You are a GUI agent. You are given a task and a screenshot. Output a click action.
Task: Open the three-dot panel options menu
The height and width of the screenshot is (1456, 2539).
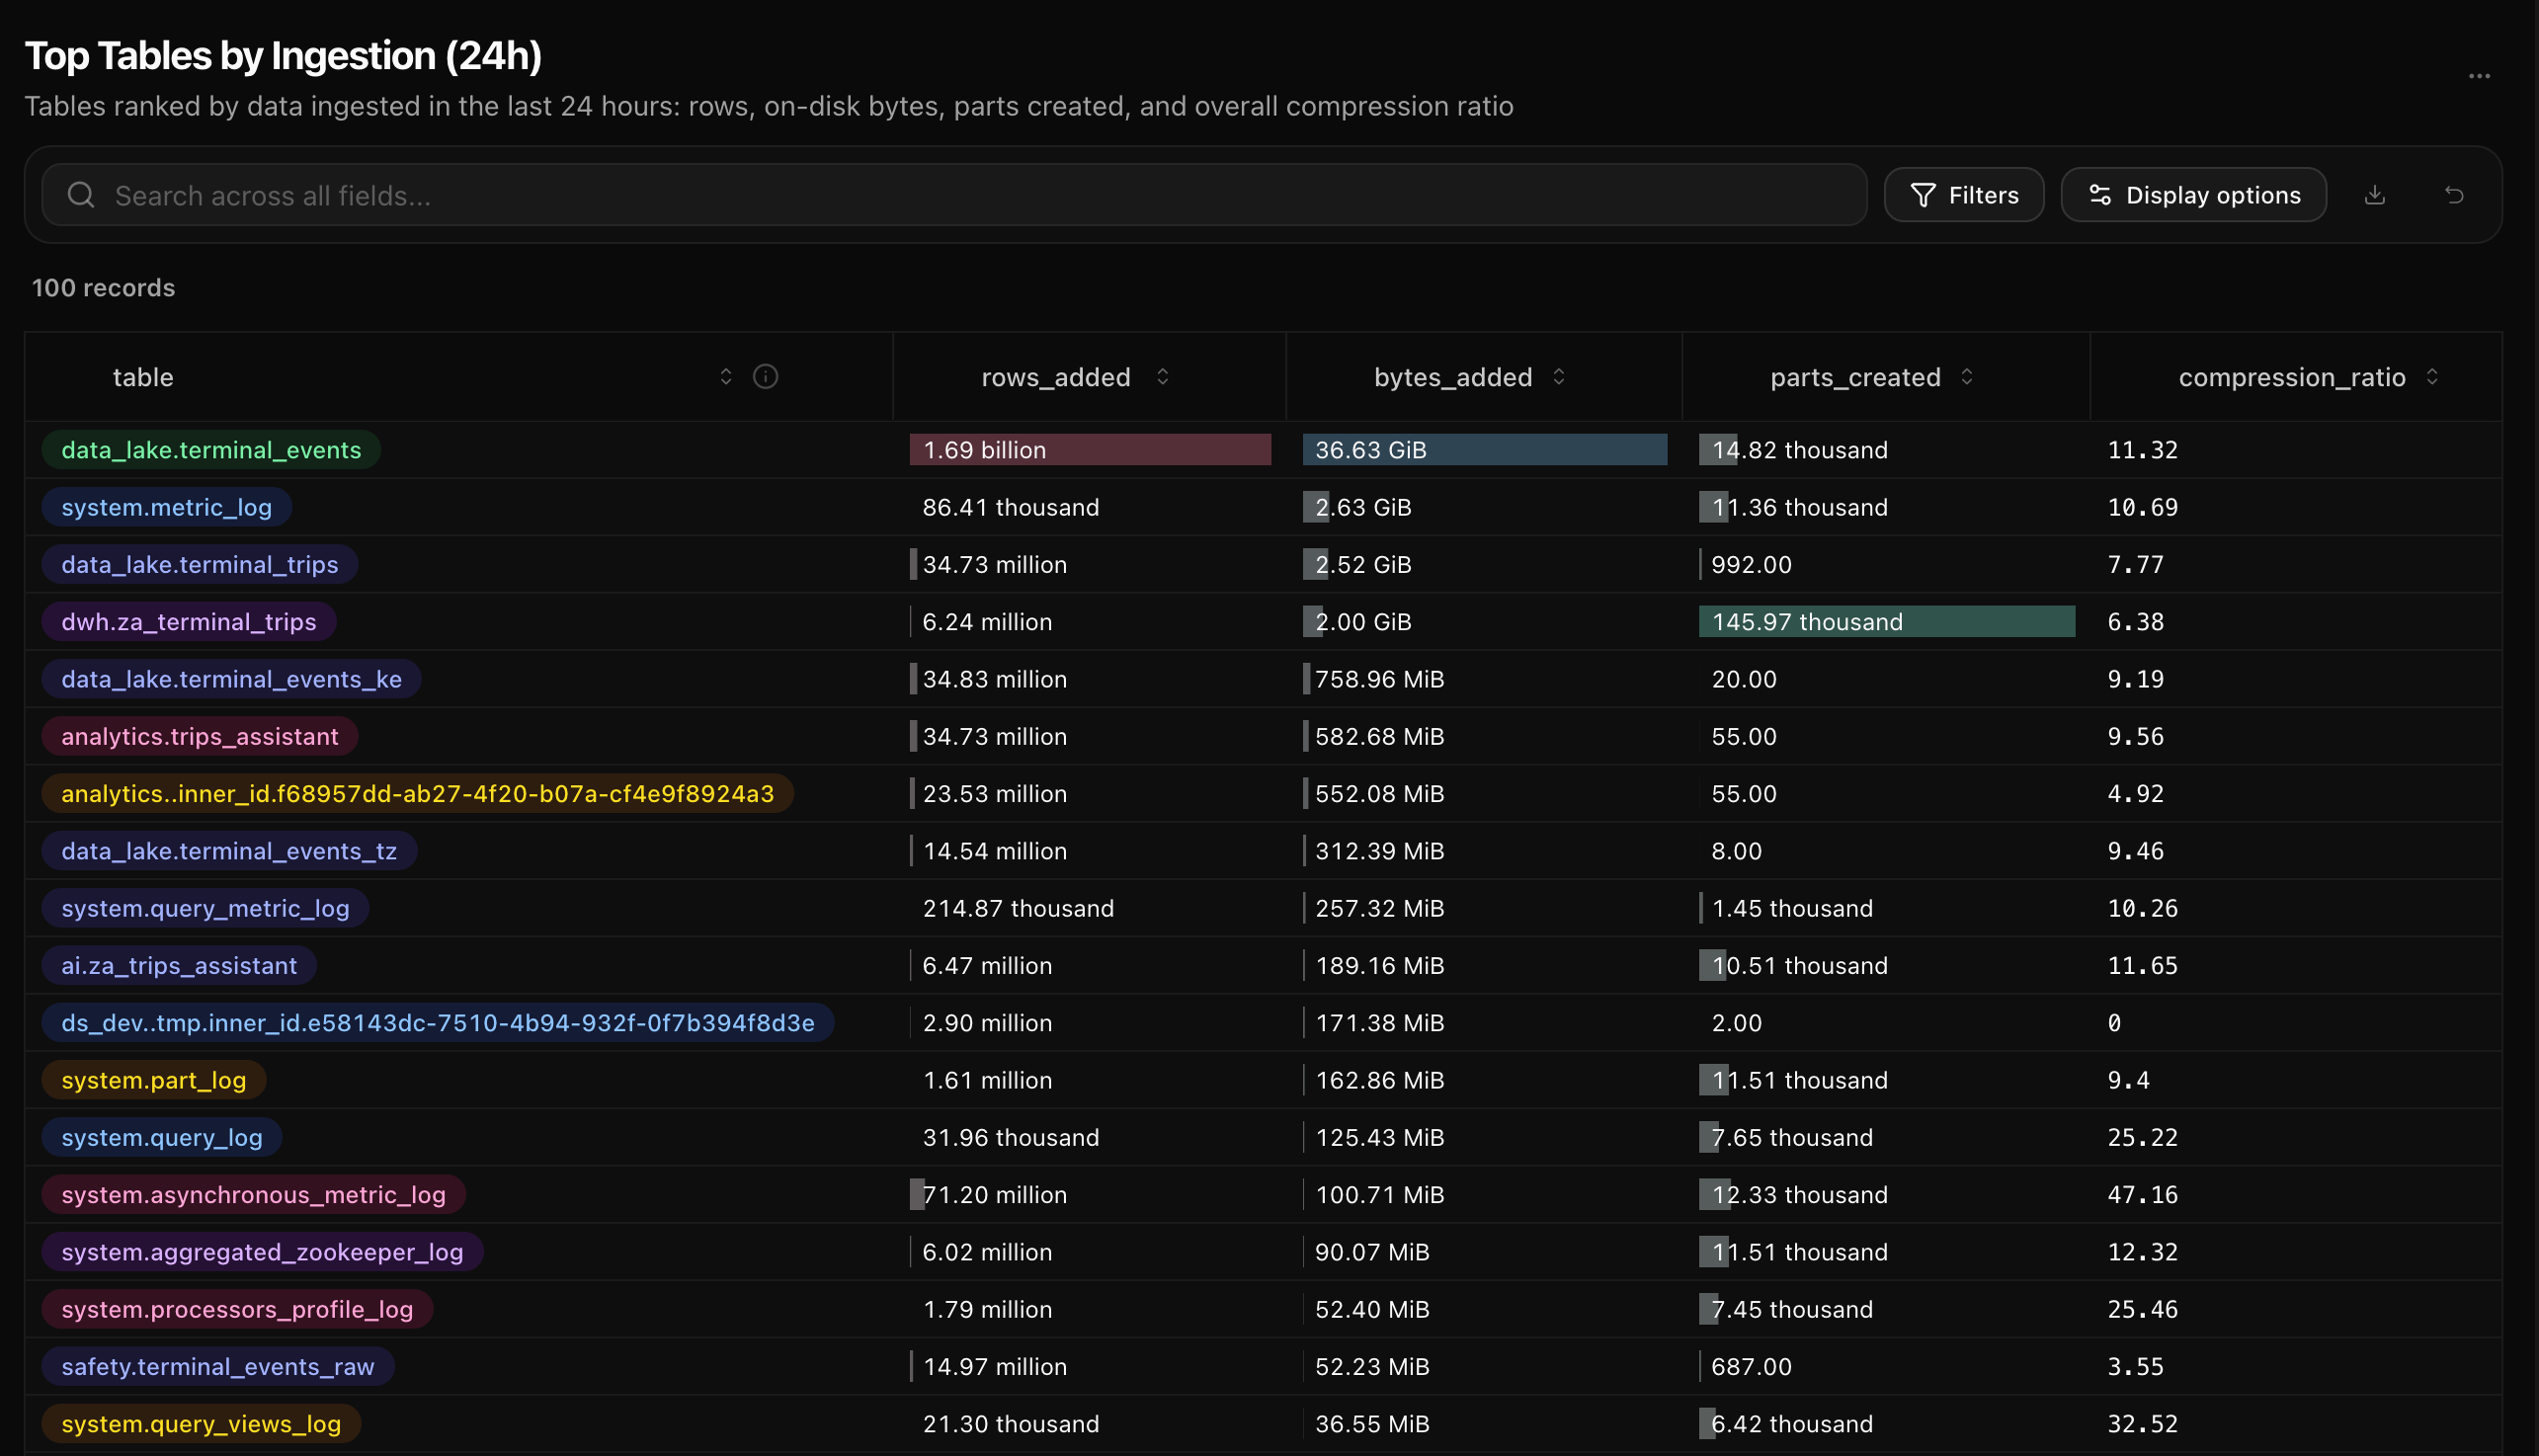(2478, 76)
